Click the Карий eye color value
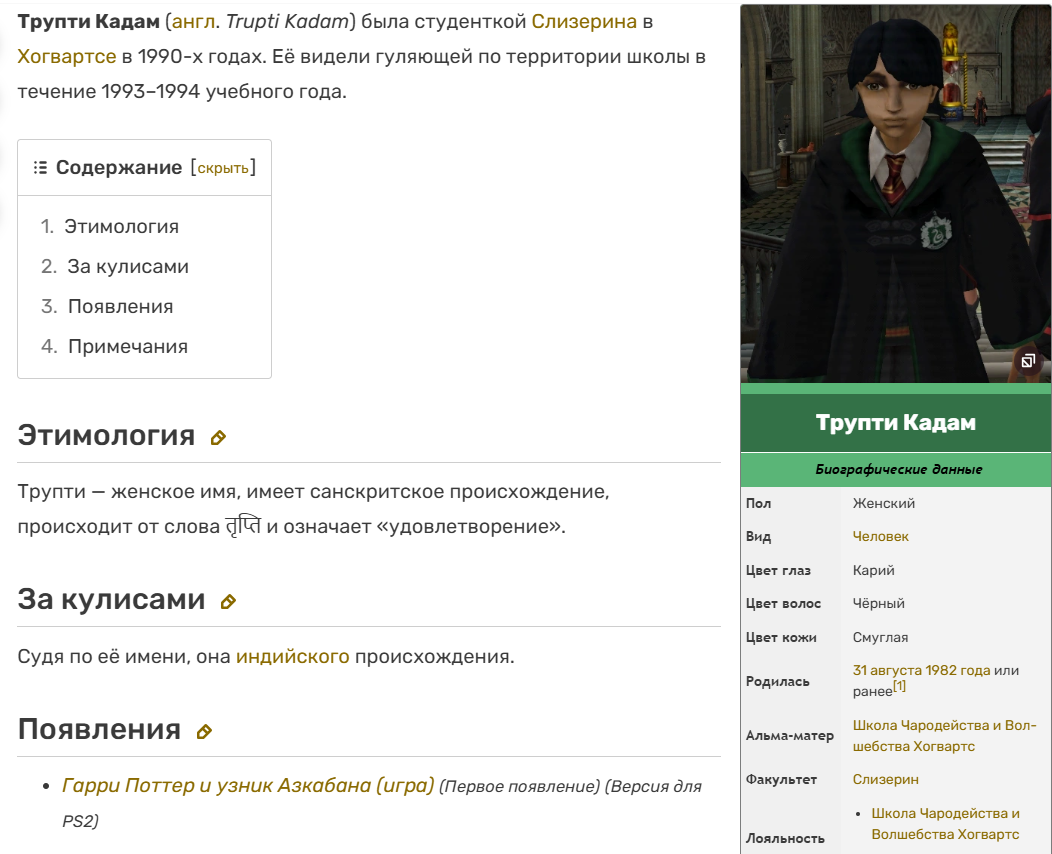 point(873,570)
